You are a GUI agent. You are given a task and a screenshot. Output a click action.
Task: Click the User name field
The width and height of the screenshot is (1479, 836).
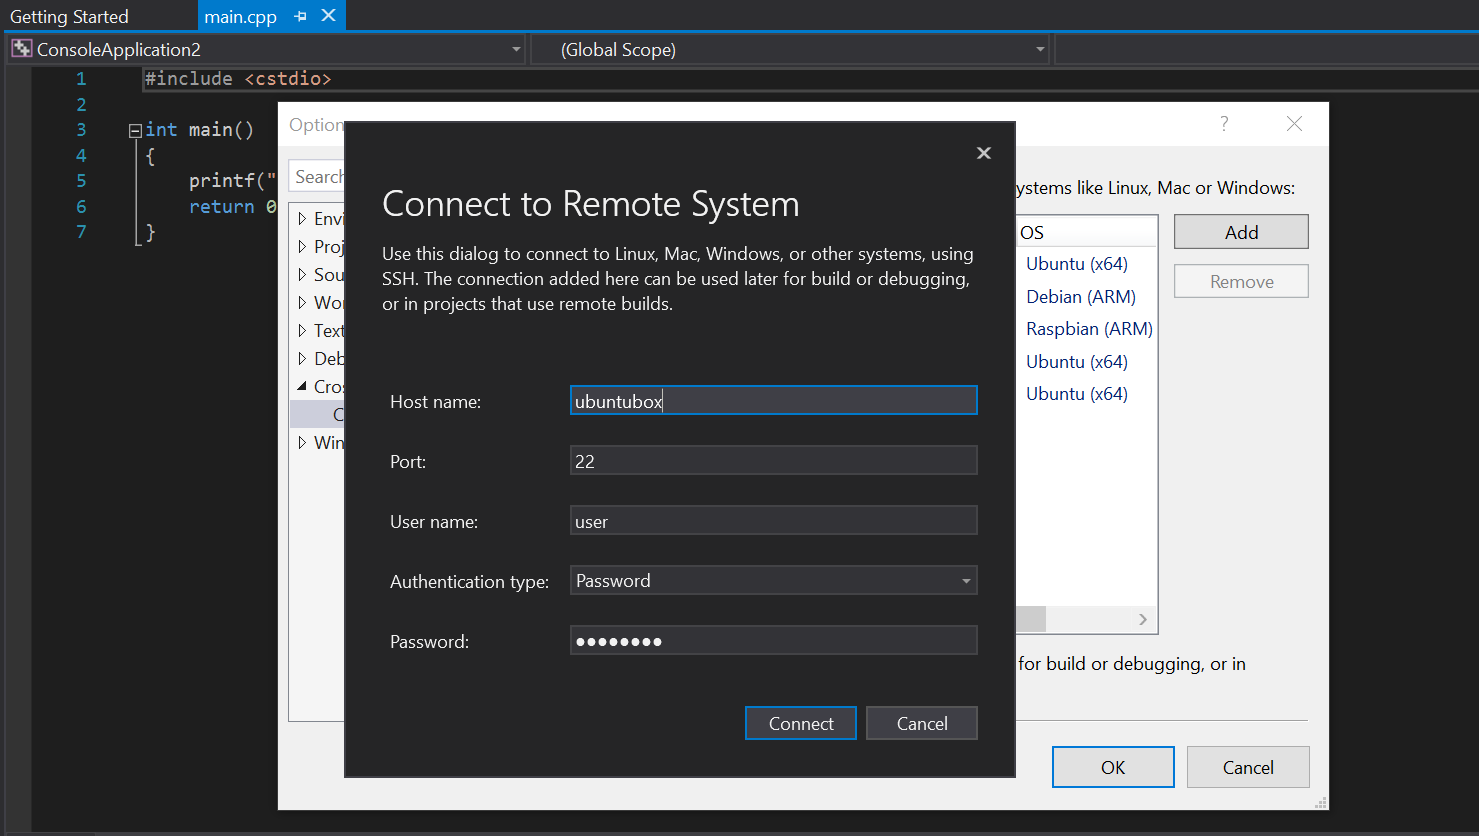click(773, 521)
